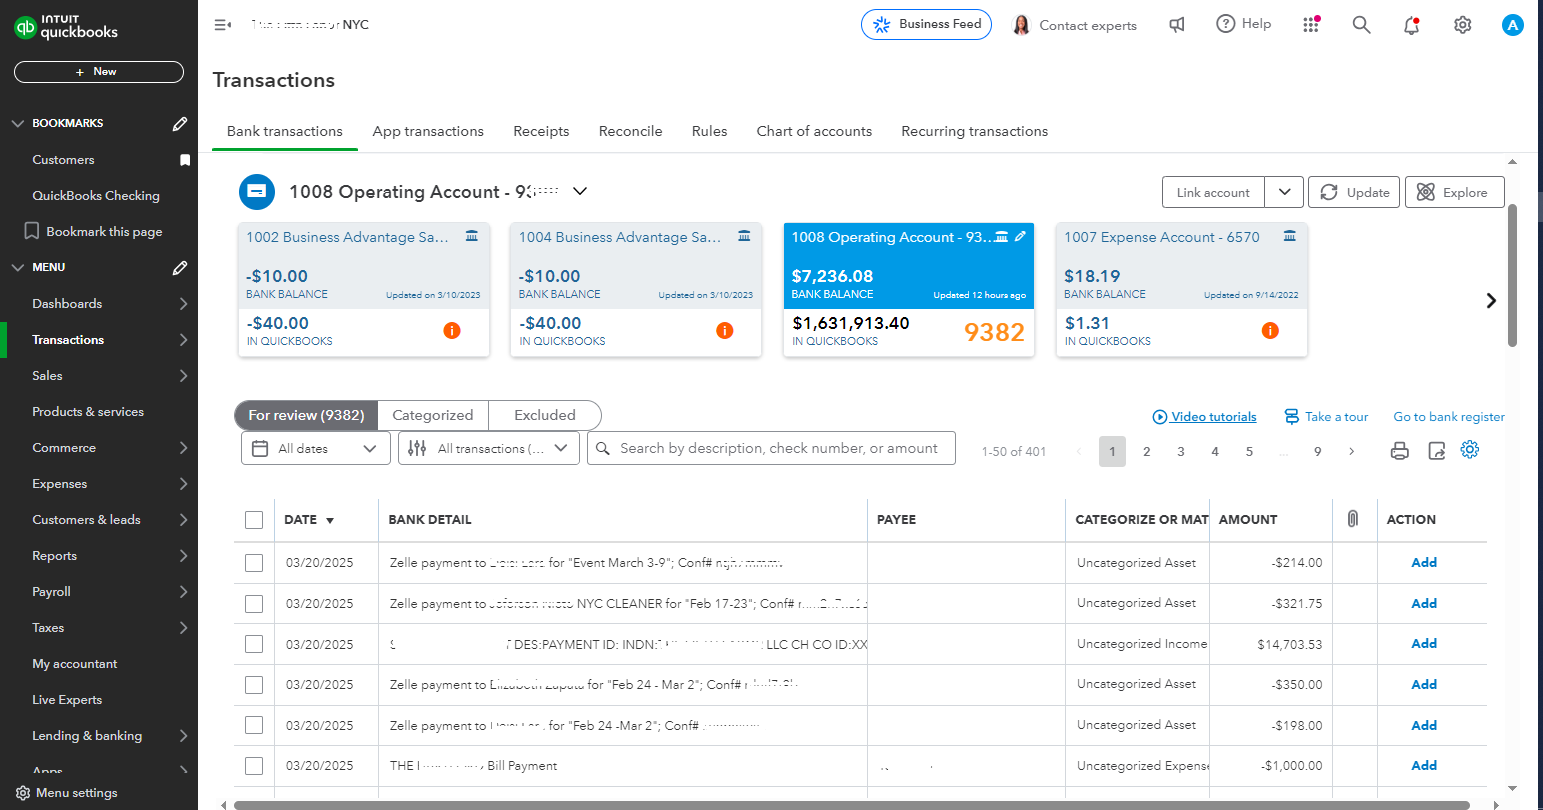Image resolution: width=1543 pixels, height=810 pixels.
Task: Edit menu with the pencil icon
Action: coord(180,267)
